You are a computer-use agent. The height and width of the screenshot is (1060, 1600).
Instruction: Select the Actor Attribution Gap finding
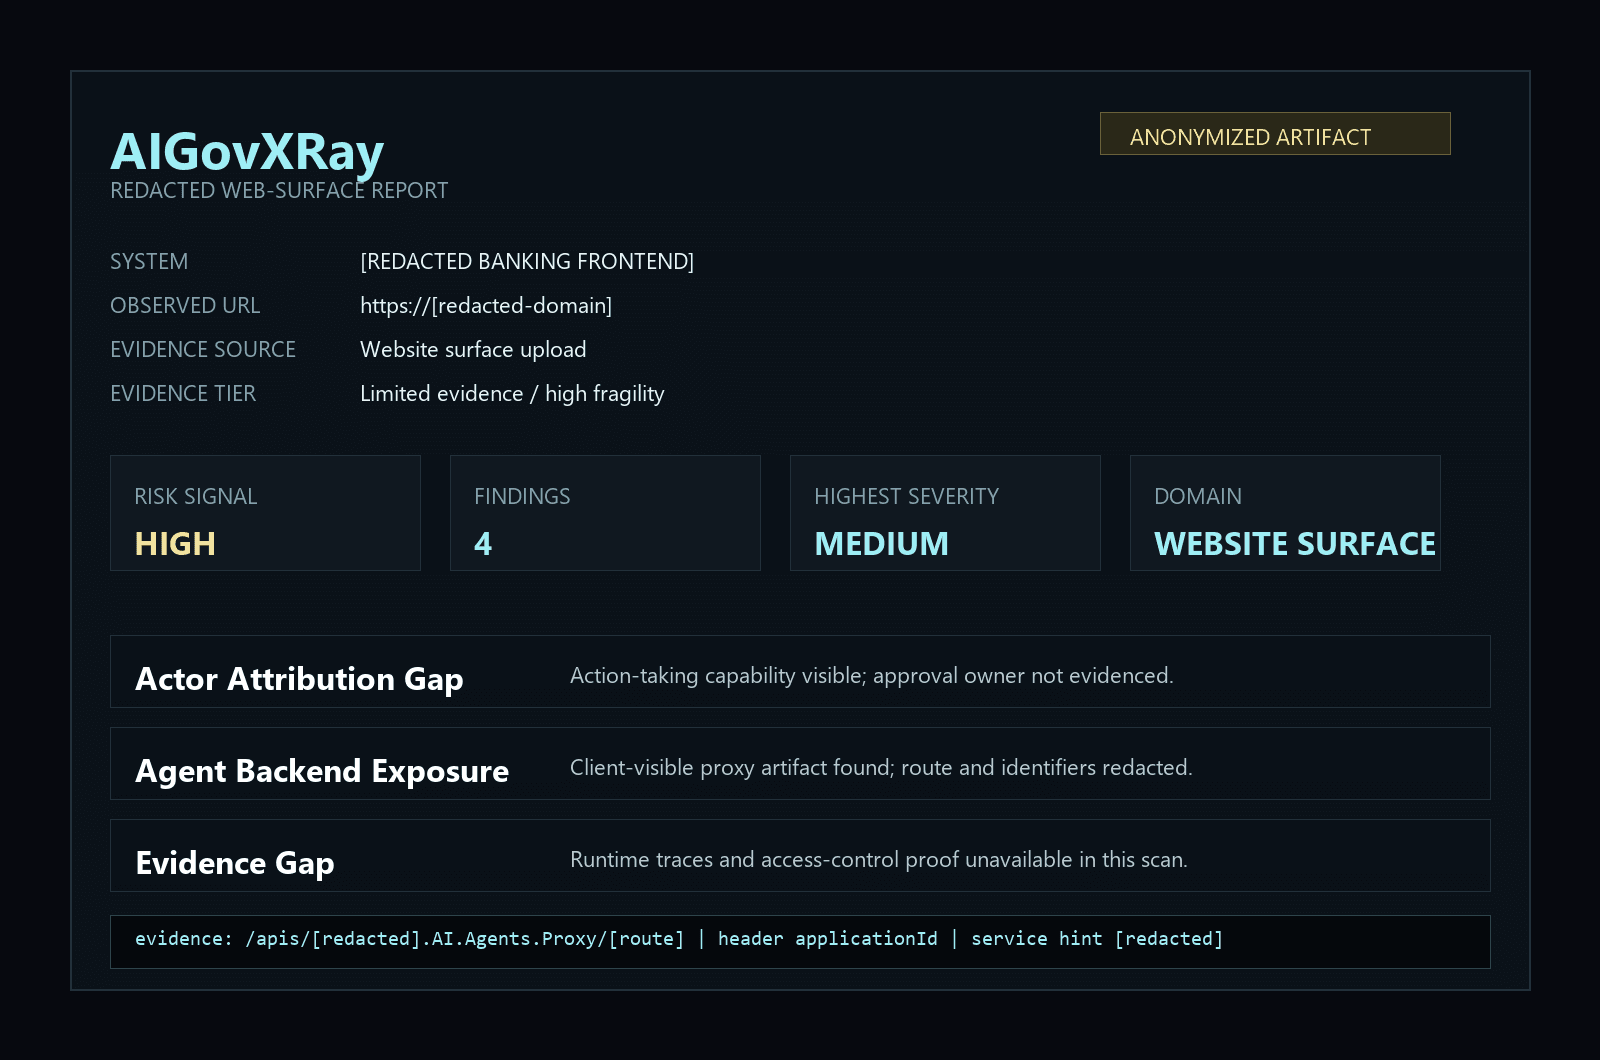point(800,671)
